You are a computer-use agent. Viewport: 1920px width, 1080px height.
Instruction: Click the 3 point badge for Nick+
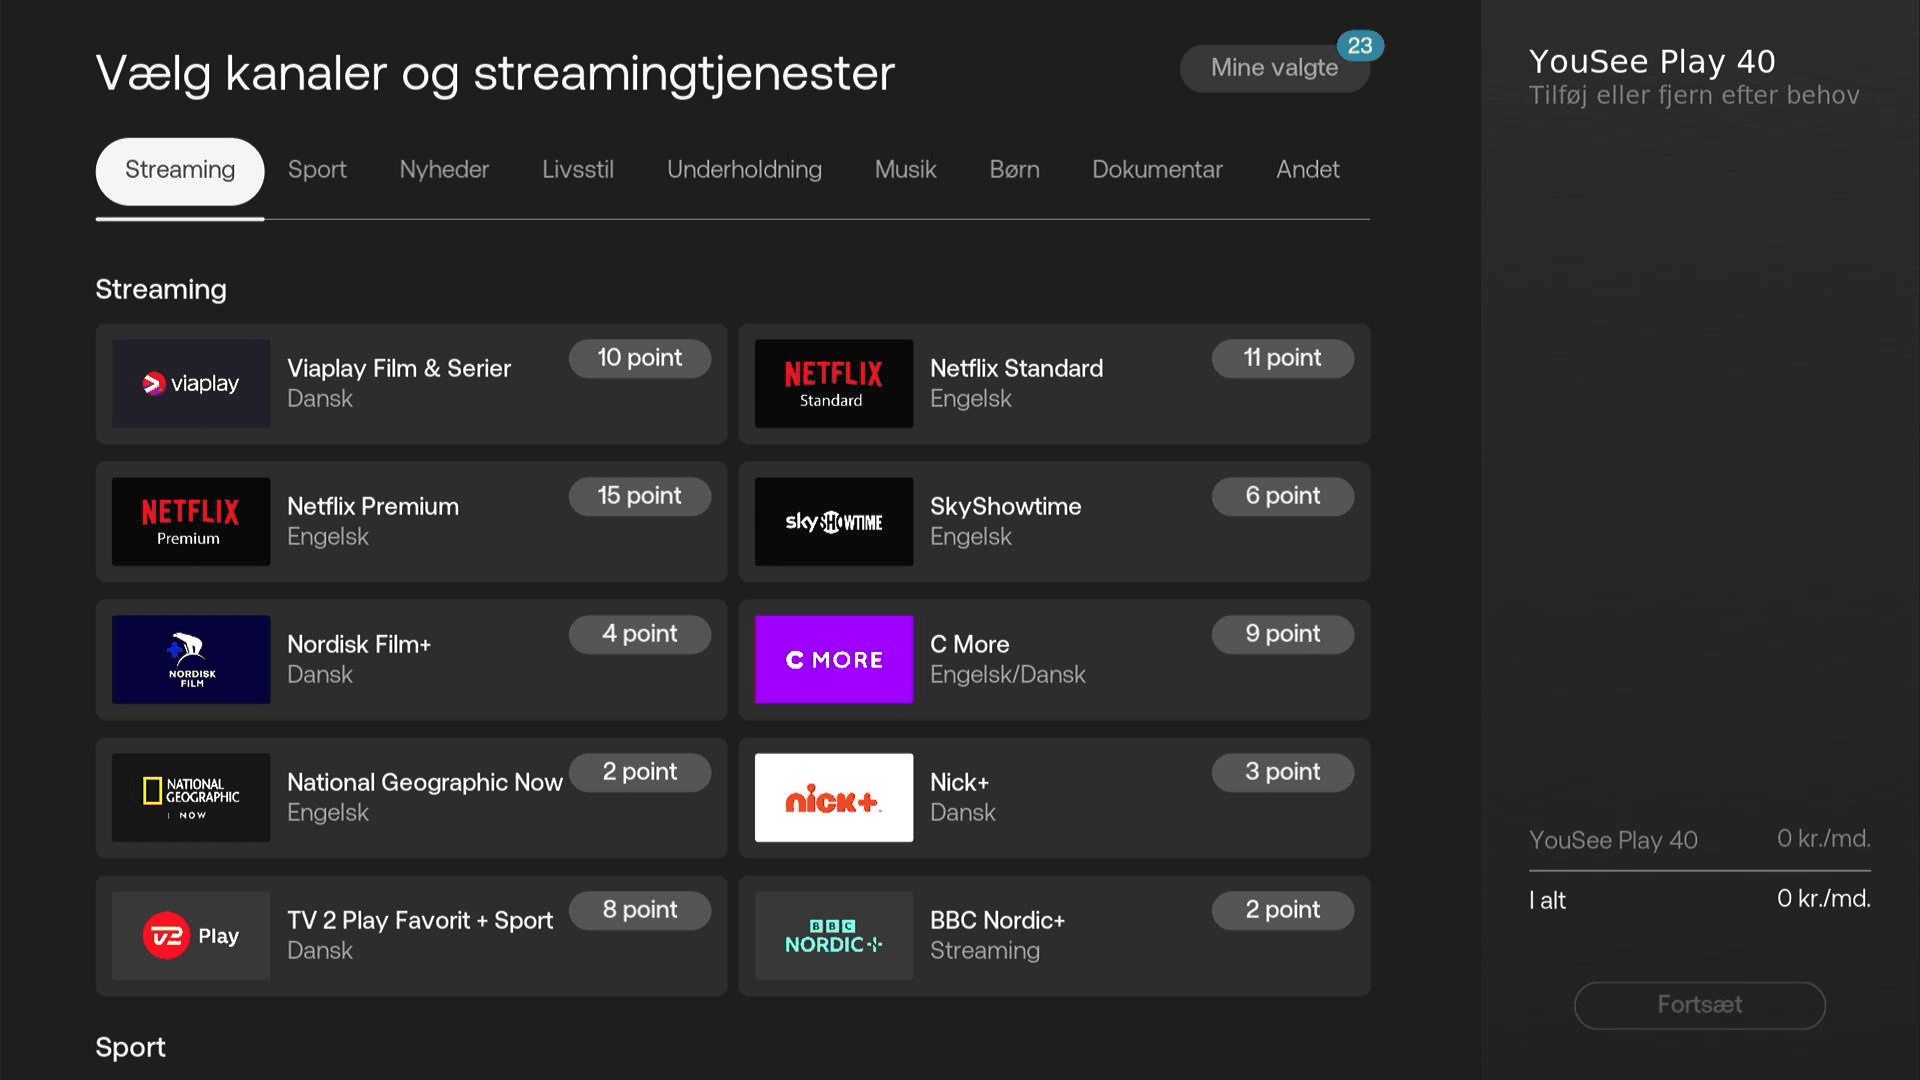coord(1282,772)
